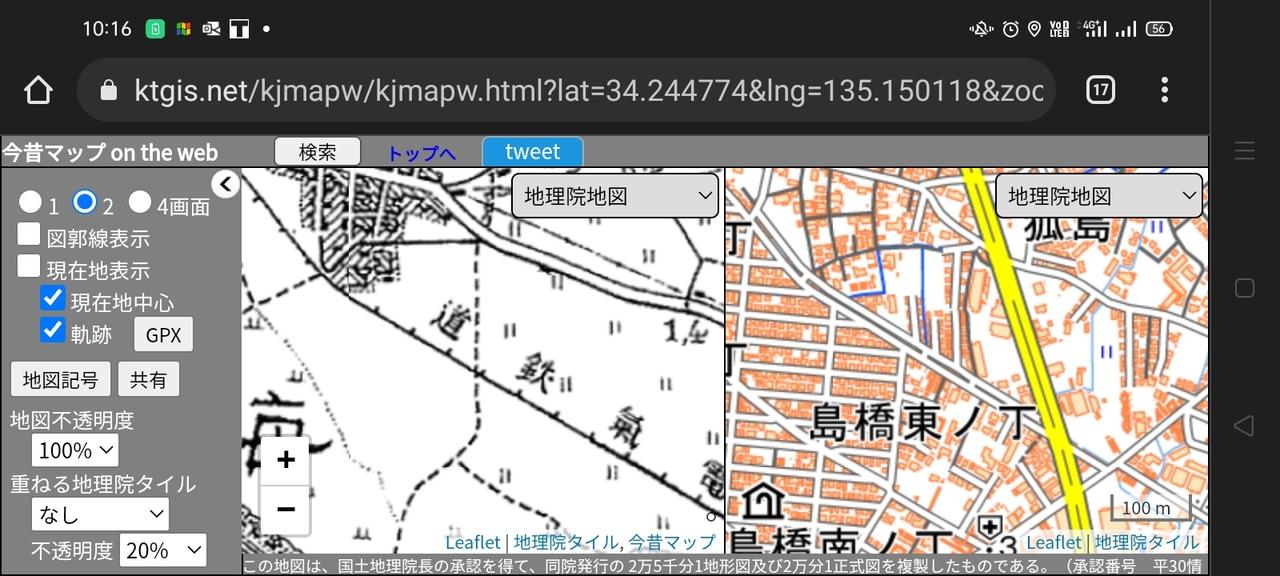Tap the padlock icon in address bar
Screen dimensions: 1280x576
(109, 91)
